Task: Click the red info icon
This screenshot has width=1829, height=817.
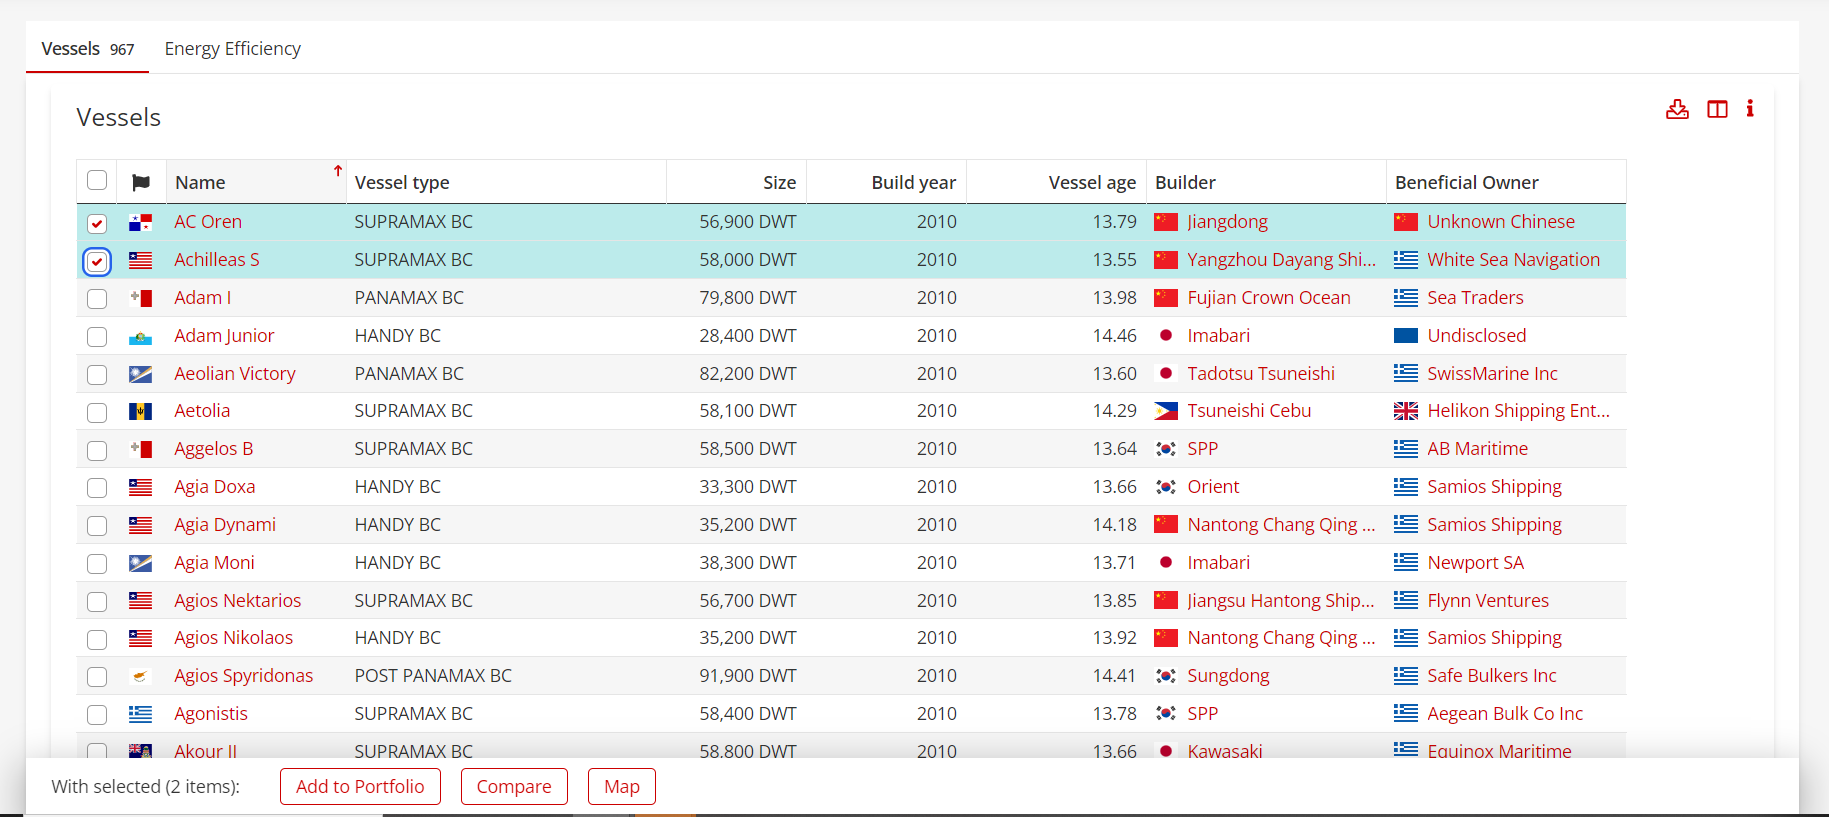Action: tap(1750, 109)
